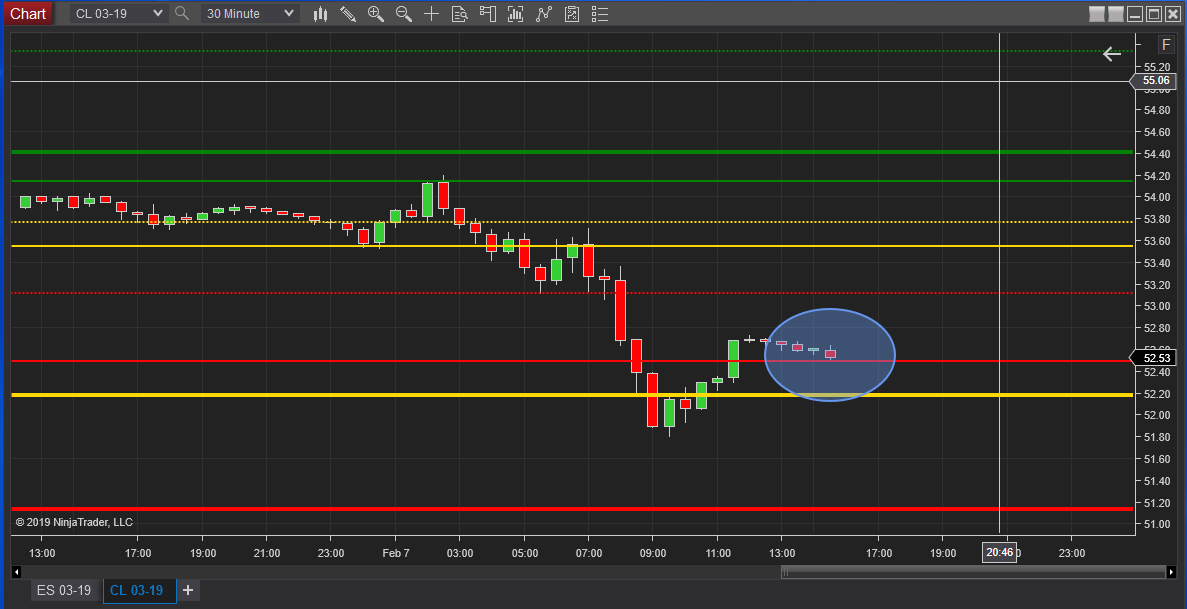This screenshot has width=1187, height=609.
Task: Toggle the Chart Trader panel icon
Action: point(488,14)
